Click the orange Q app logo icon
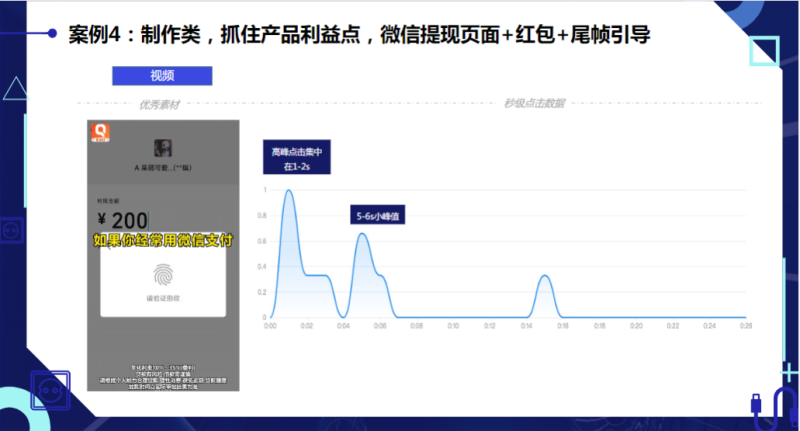This screenshot has height=431, width=800. click(101, 133)
